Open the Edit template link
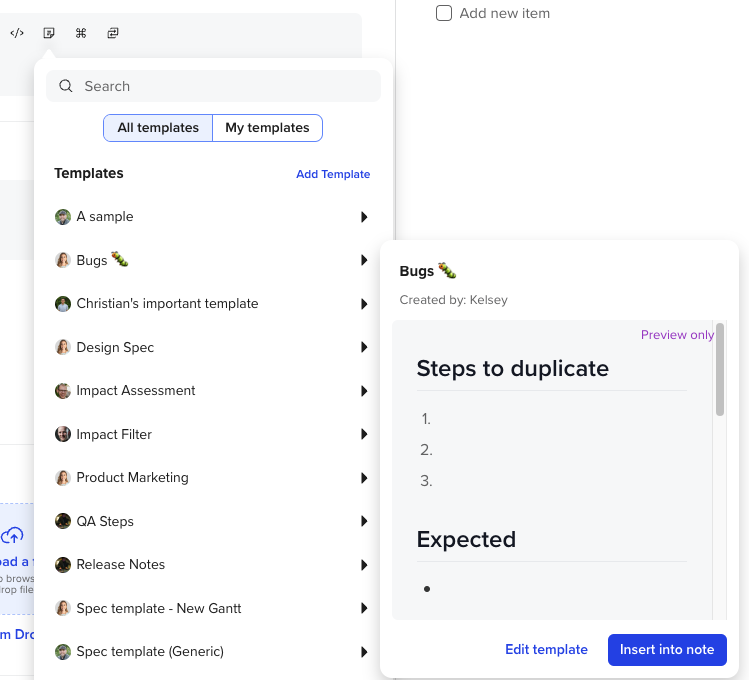 pos(546,650)
